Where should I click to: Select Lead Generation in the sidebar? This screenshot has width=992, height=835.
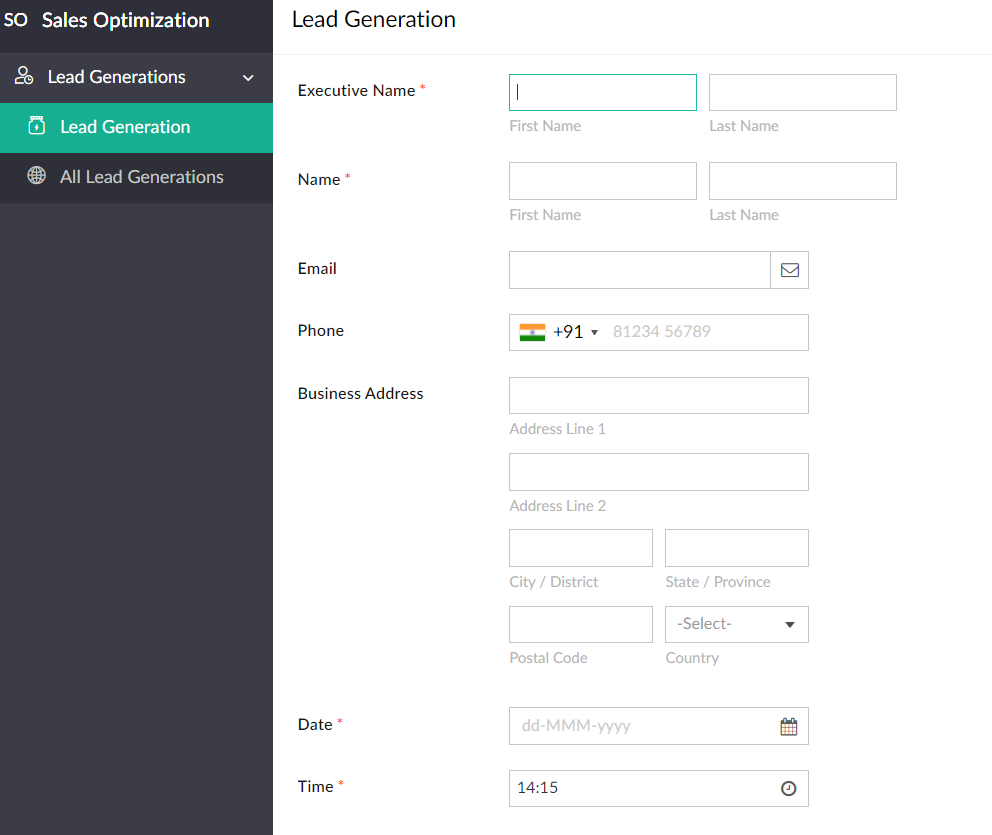click(x=125, y=127)
